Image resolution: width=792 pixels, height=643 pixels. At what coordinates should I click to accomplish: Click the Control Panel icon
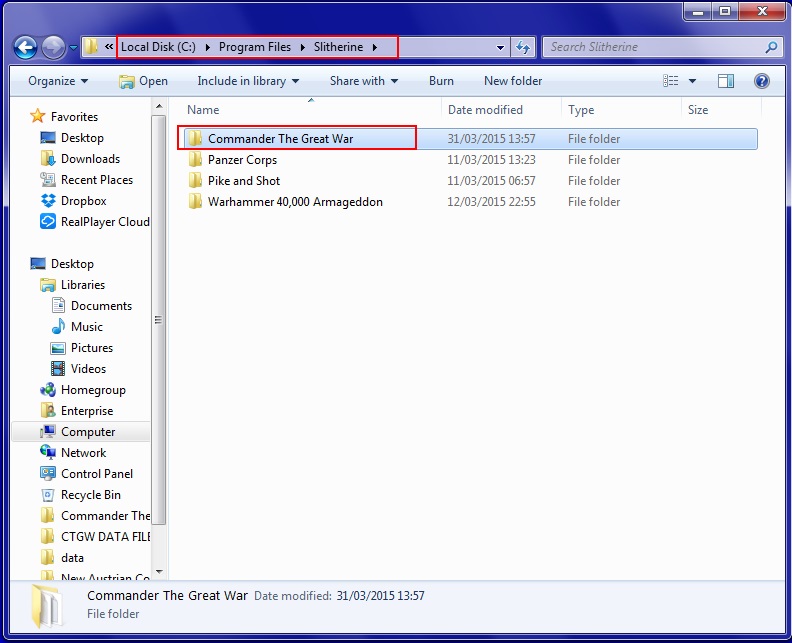pos(48,474)
